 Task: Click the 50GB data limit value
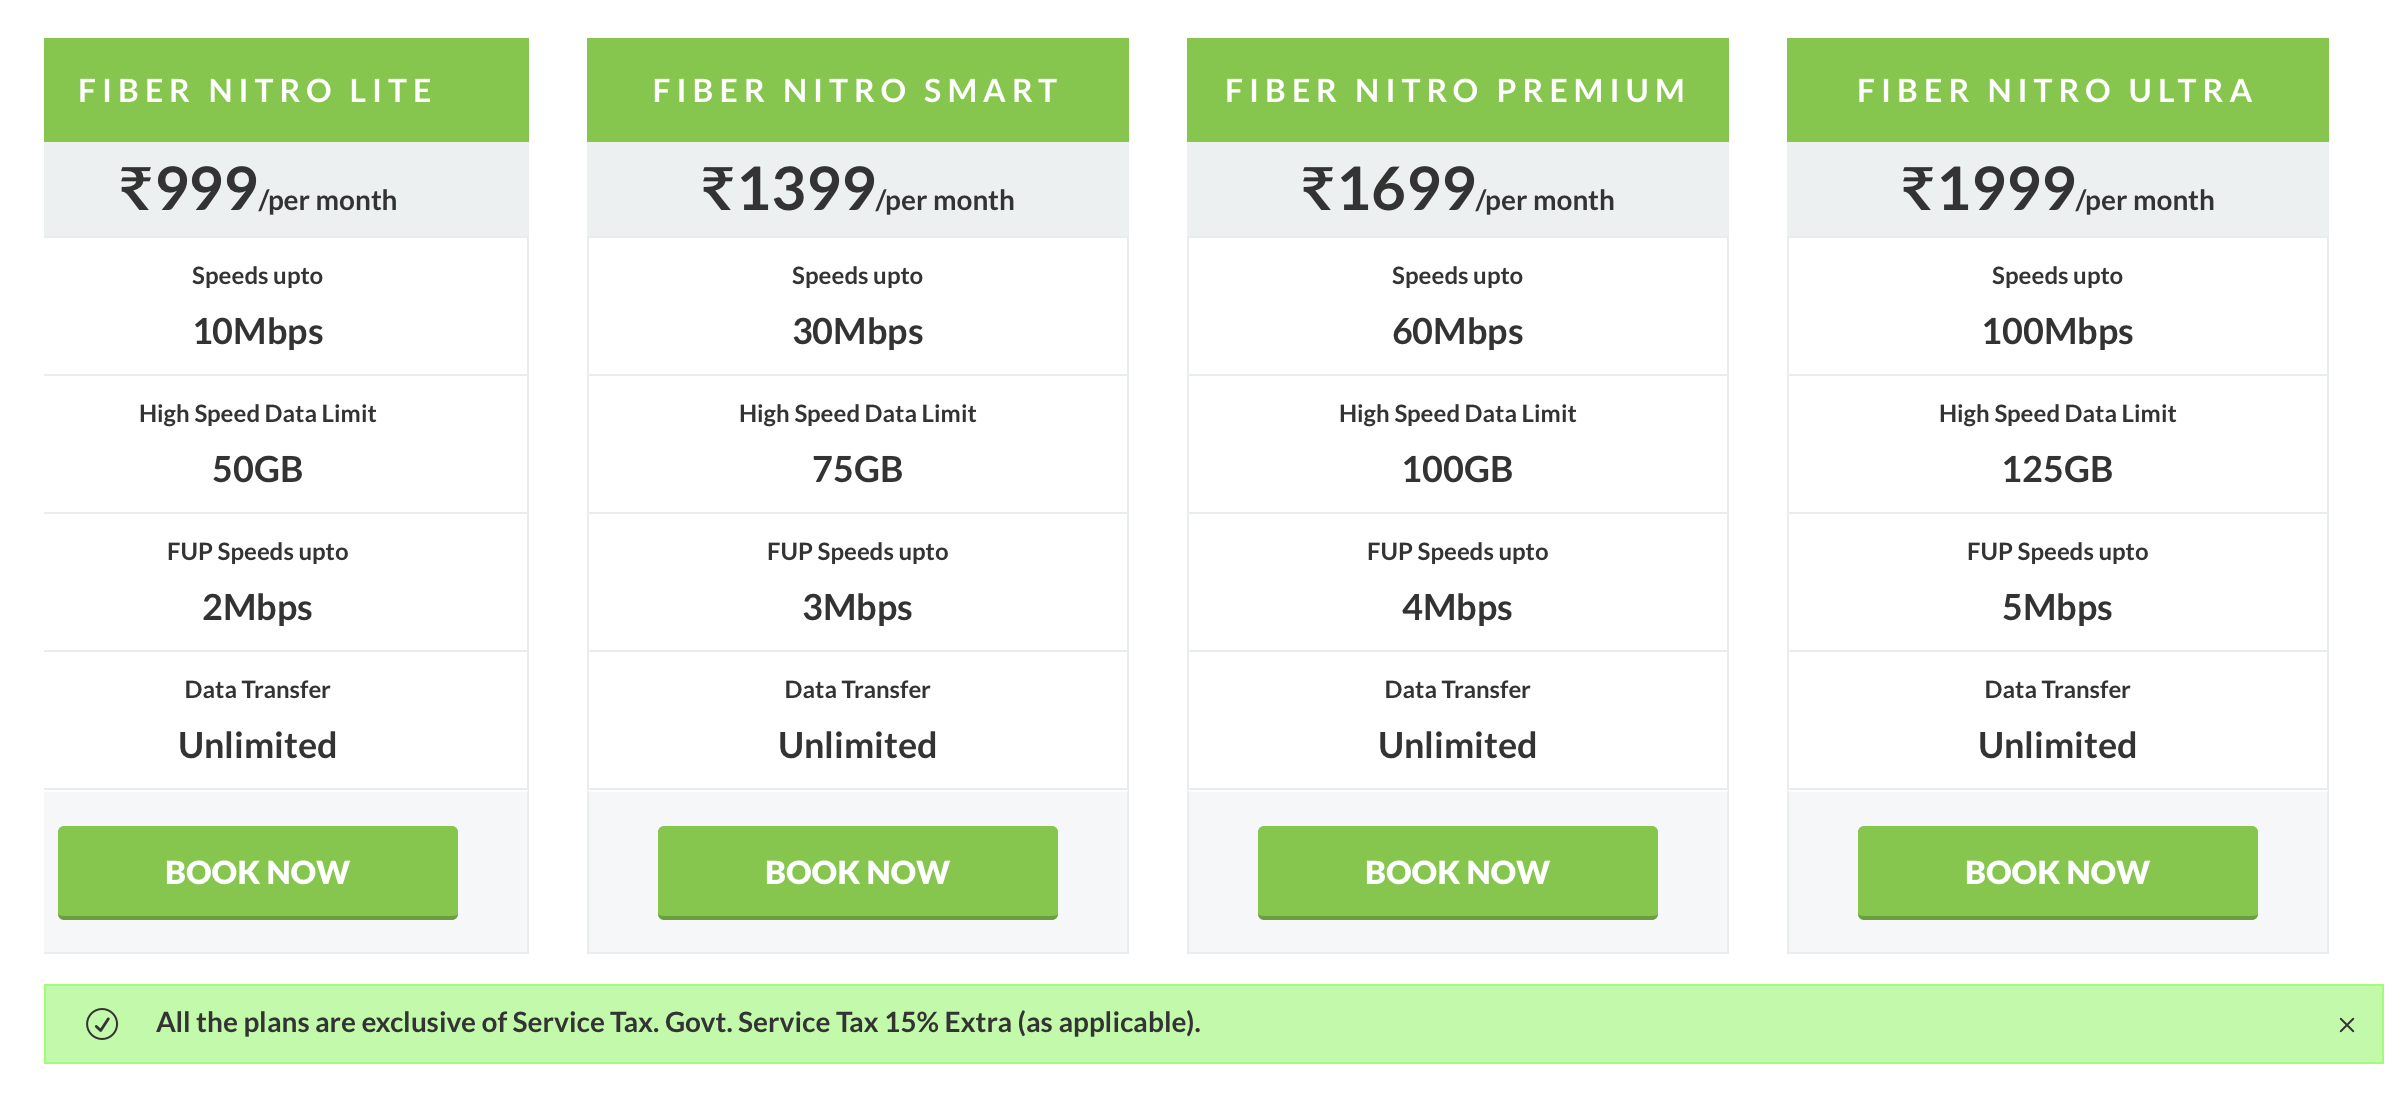point(258,469)
